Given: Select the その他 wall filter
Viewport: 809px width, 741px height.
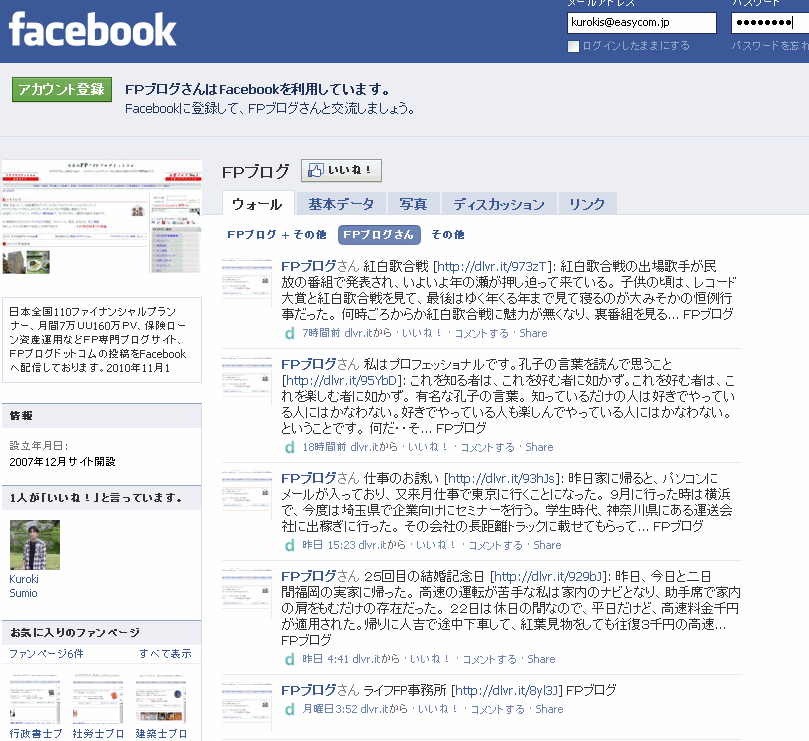Looking at the screenshot, I should click(x=447, y=235).
